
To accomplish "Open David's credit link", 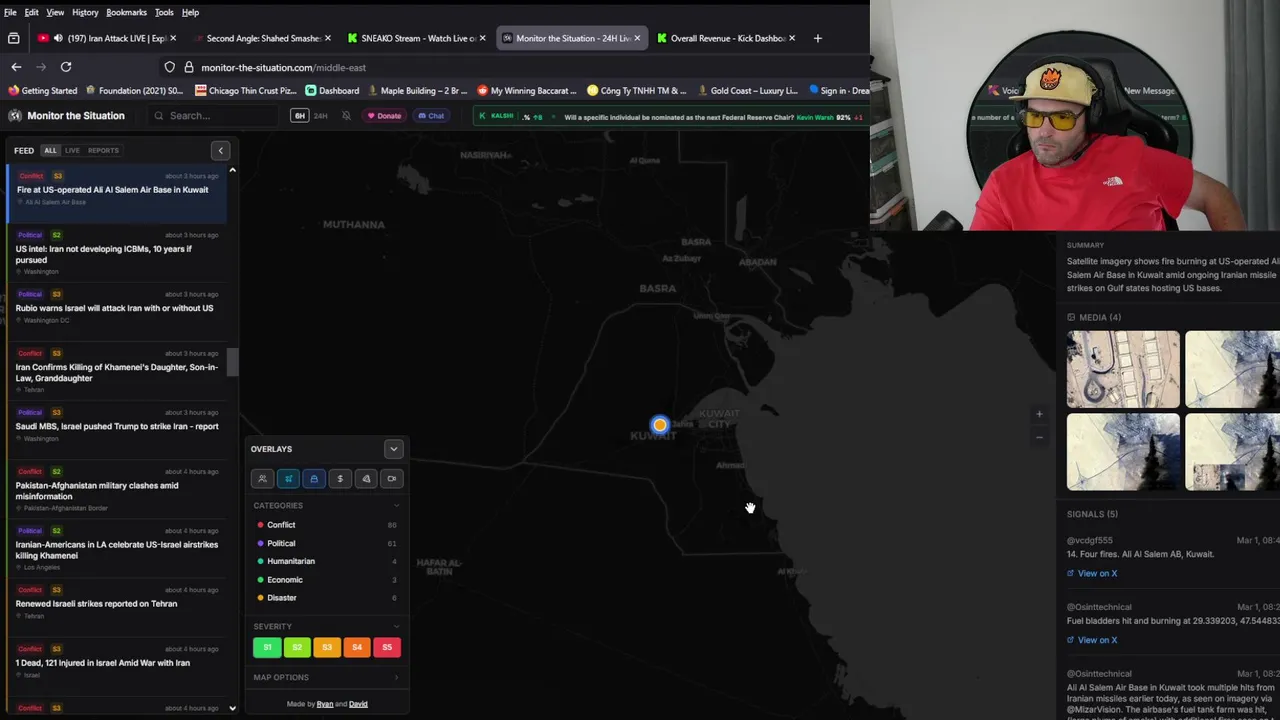I will pyautogui.click(x=358, y=704).
